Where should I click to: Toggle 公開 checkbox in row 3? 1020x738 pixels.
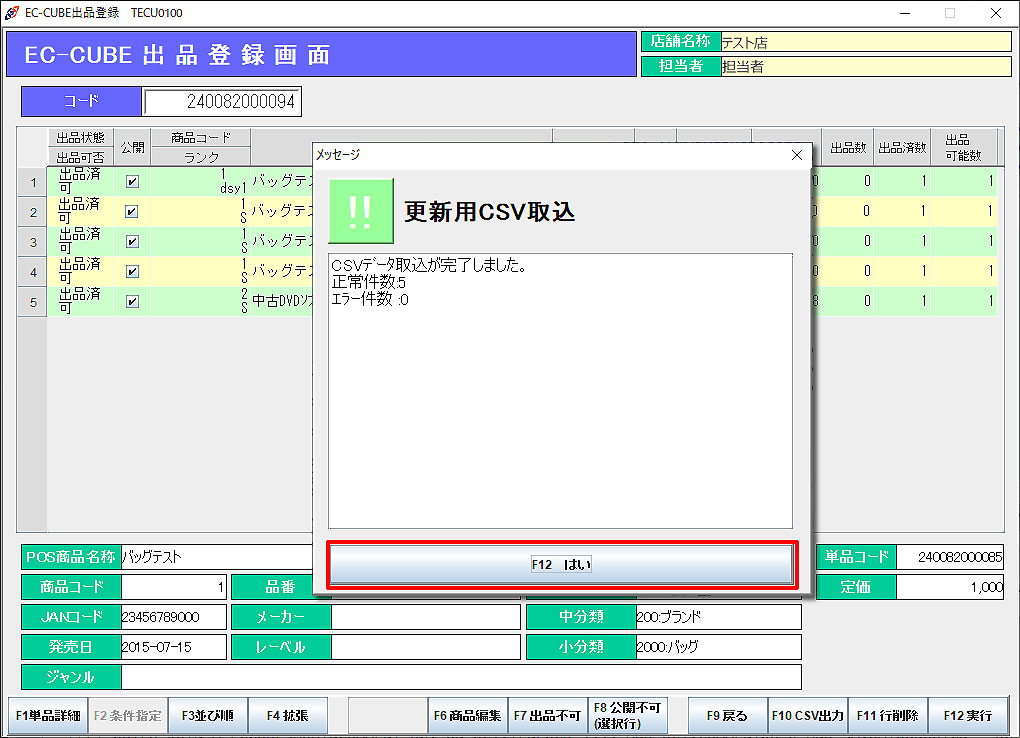tap(132, 242)
